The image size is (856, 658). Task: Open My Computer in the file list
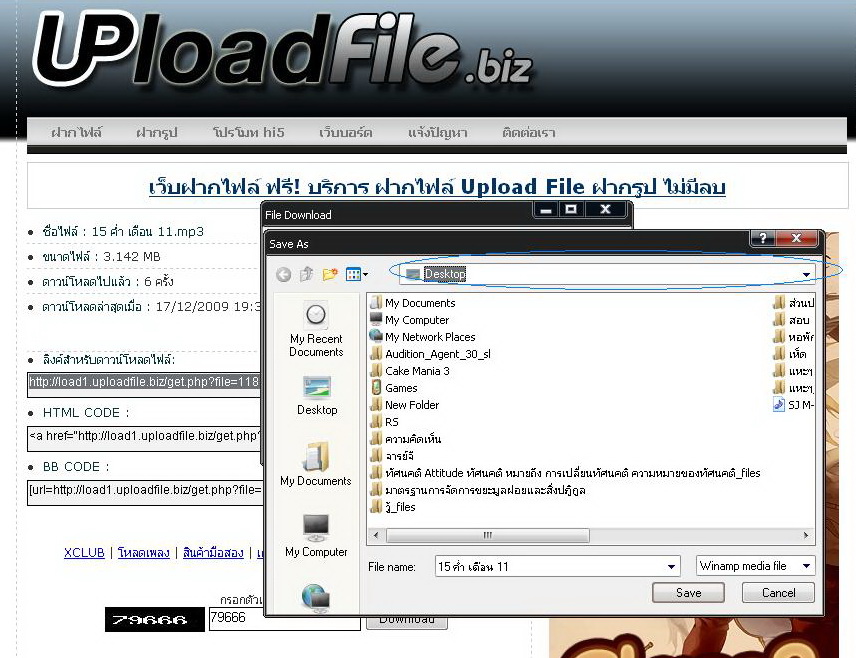tap(409, 319)
